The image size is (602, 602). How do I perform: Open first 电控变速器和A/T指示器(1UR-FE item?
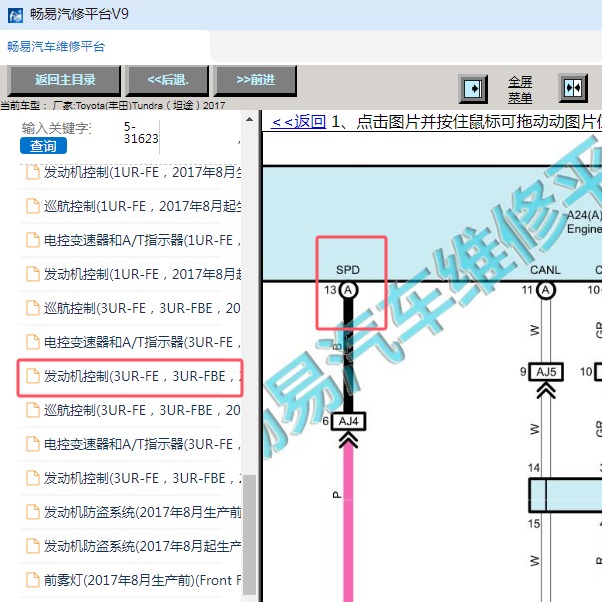tap(134, 240)
